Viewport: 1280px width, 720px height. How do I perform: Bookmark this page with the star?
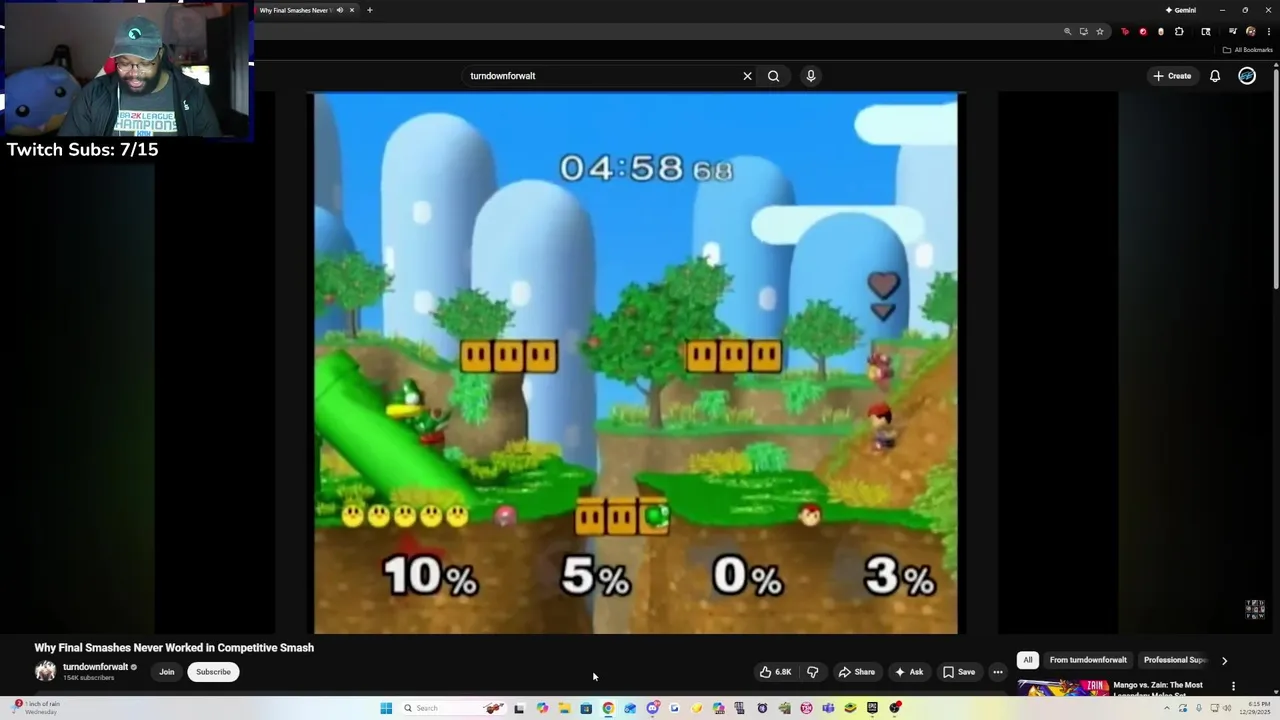[x=1100, y=32]
